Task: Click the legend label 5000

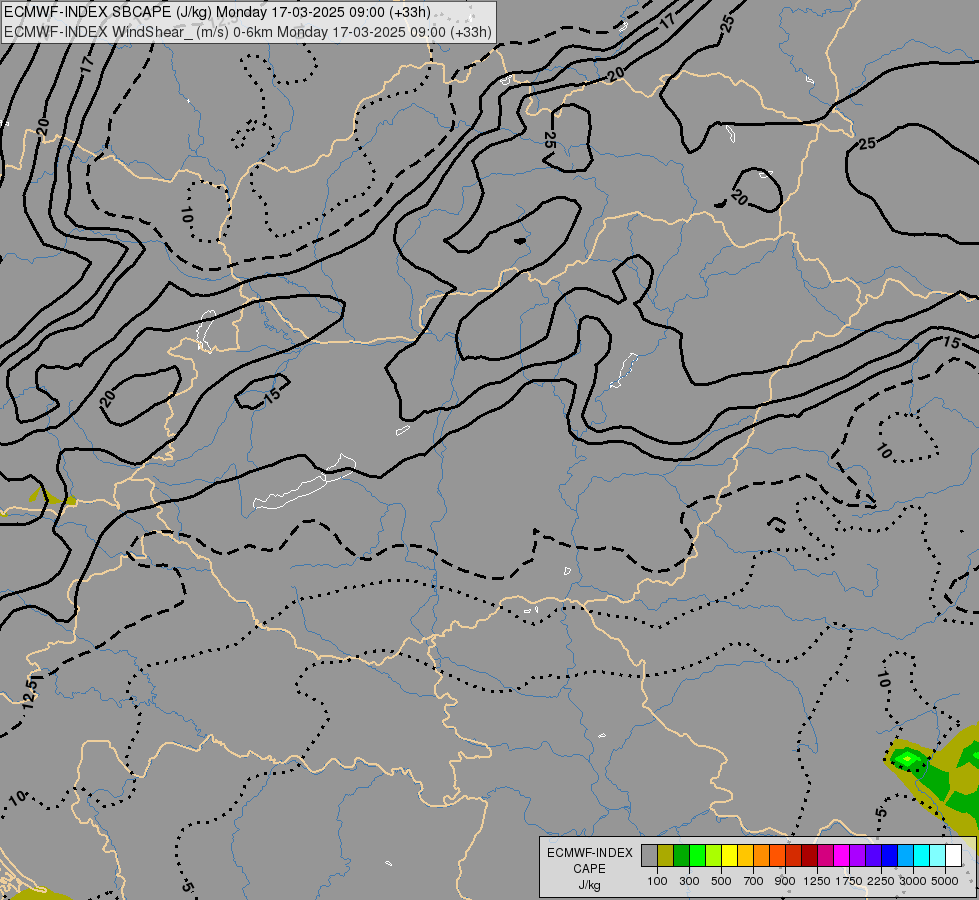Action: [945, 881]
